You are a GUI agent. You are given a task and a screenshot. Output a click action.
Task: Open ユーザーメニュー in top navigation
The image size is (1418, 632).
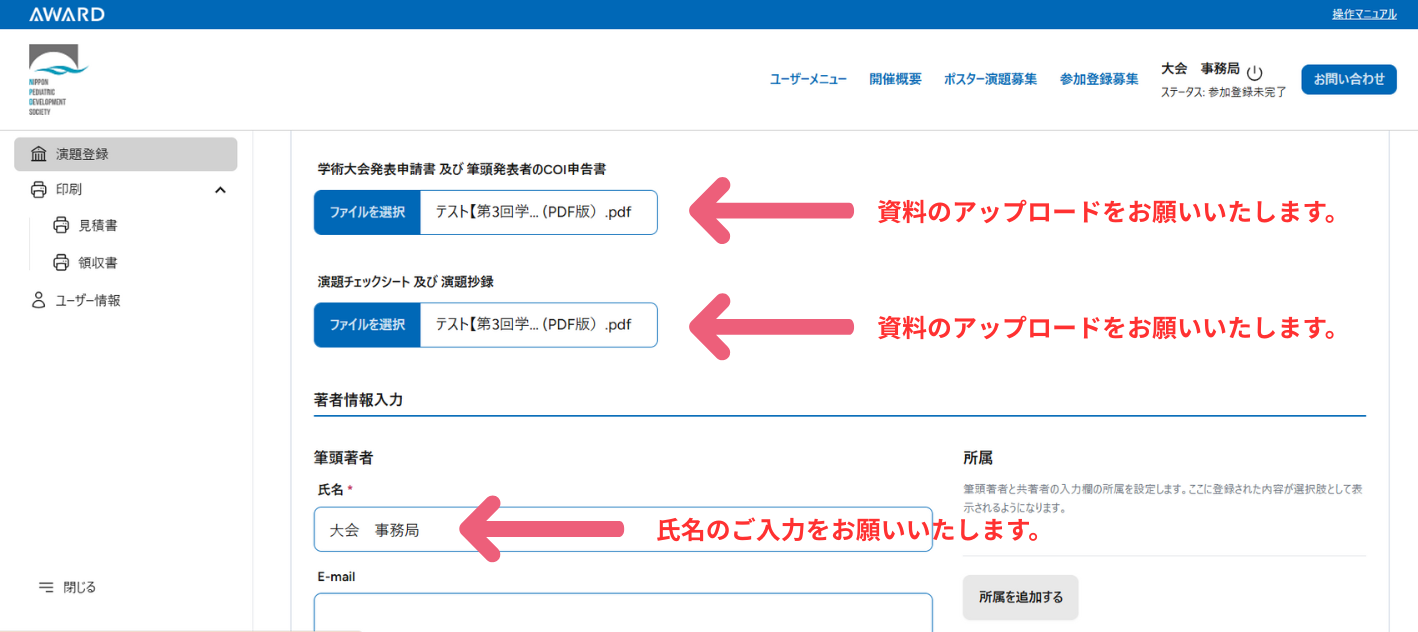click(808, 79)
